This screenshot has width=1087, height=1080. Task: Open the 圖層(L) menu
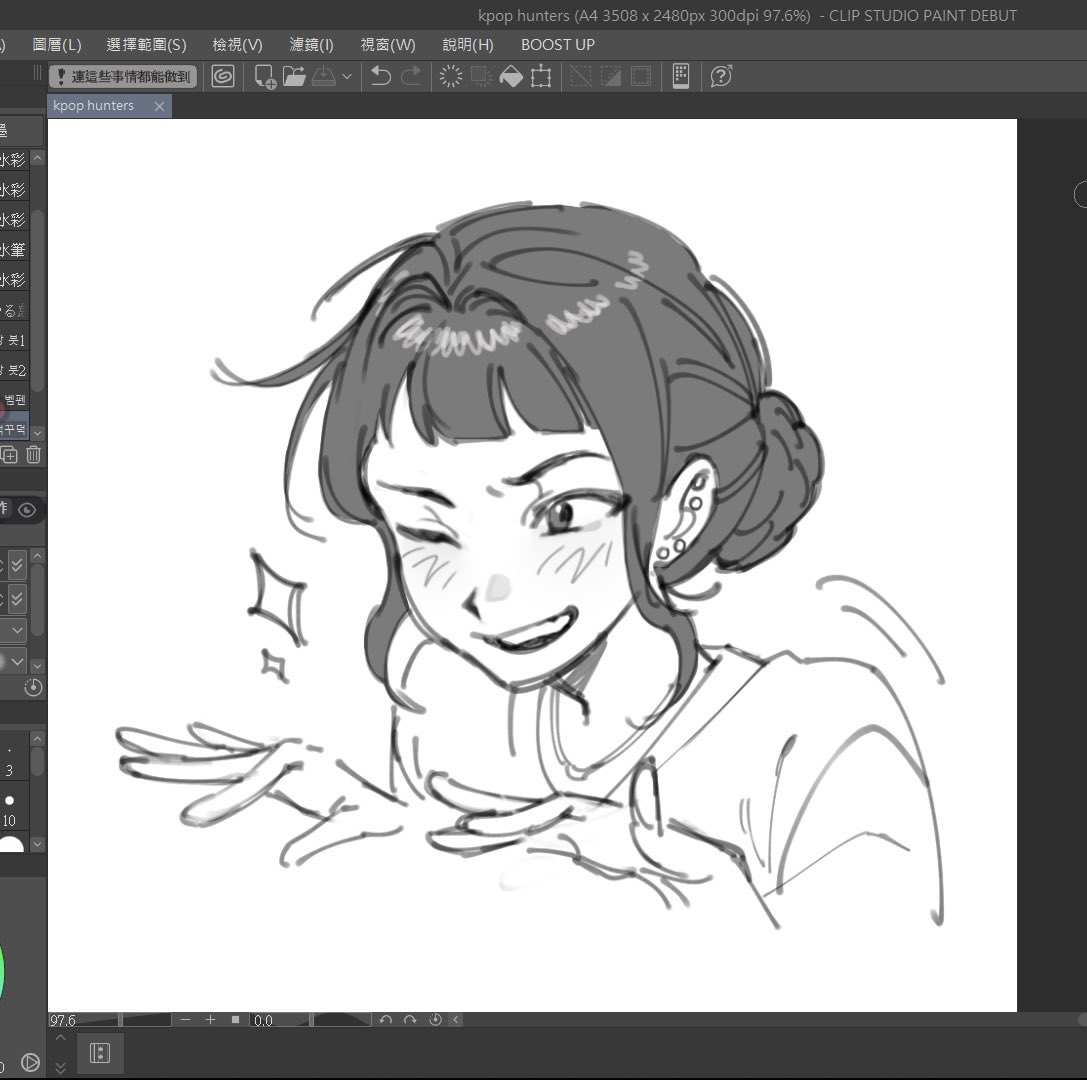[x=57, y=45]
